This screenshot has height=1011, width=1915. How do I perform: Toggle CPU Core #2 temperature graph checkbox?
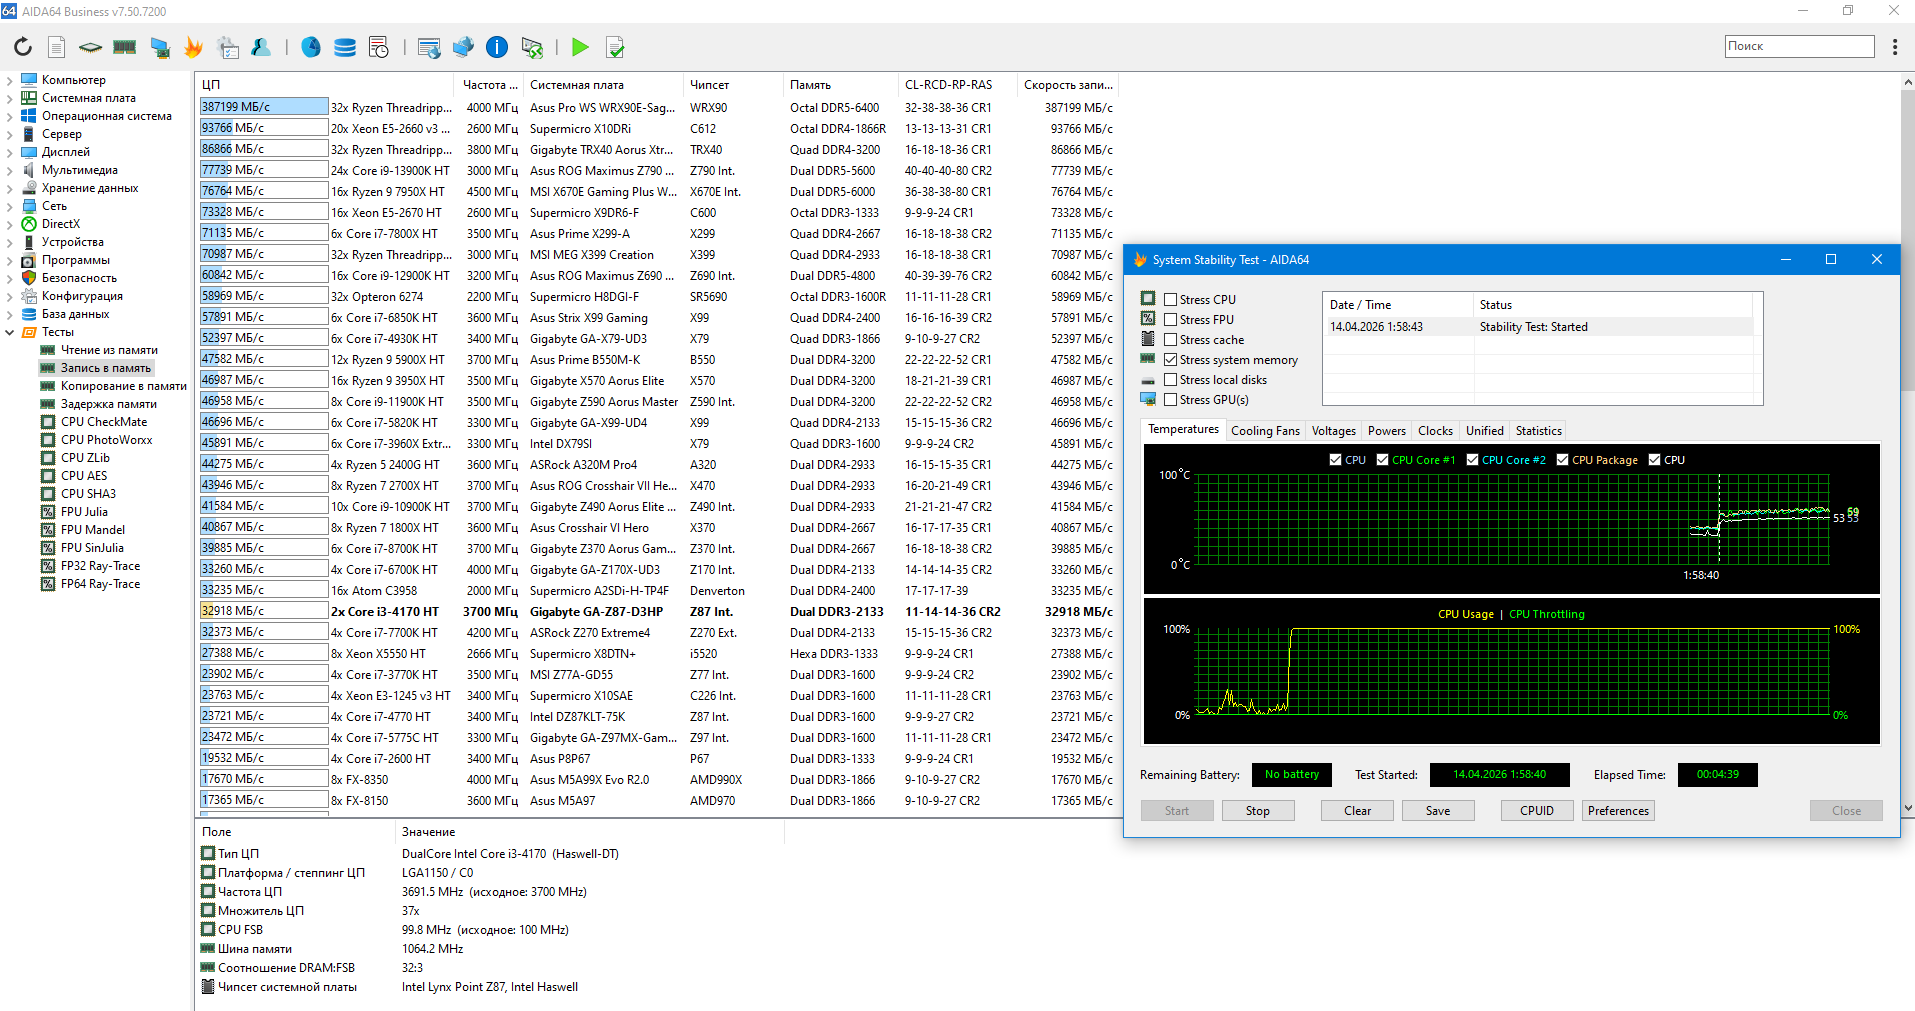1472,460
